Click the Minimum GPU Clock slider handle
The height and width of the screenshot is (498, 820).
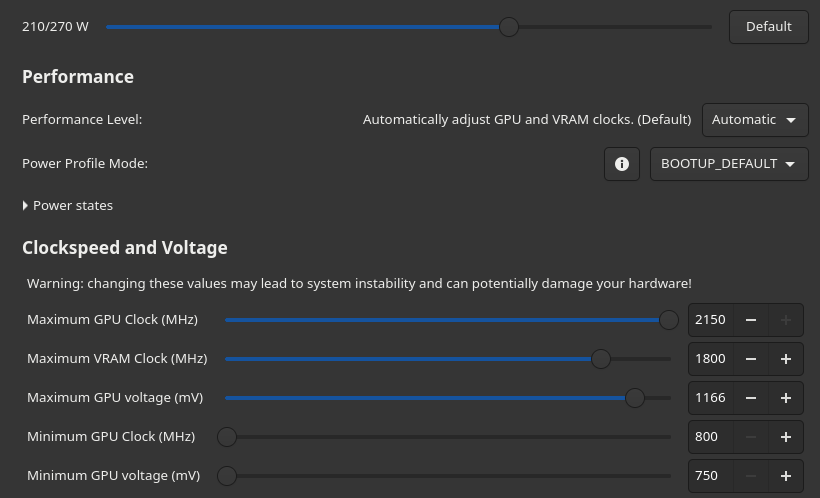point(227,437)
